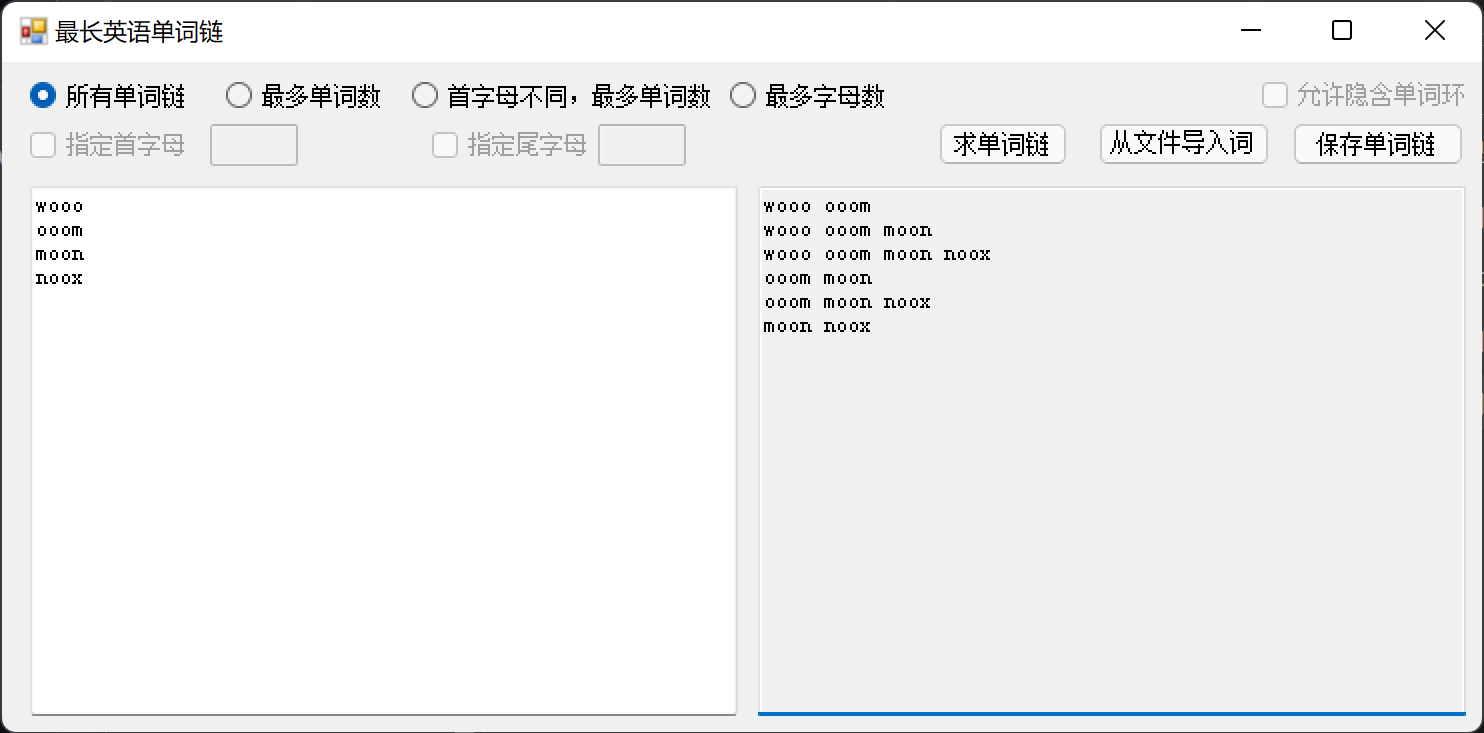This screenshot has width=1484, height=733.
Task: Click output line "moon noox"
Action: [818, 327]
